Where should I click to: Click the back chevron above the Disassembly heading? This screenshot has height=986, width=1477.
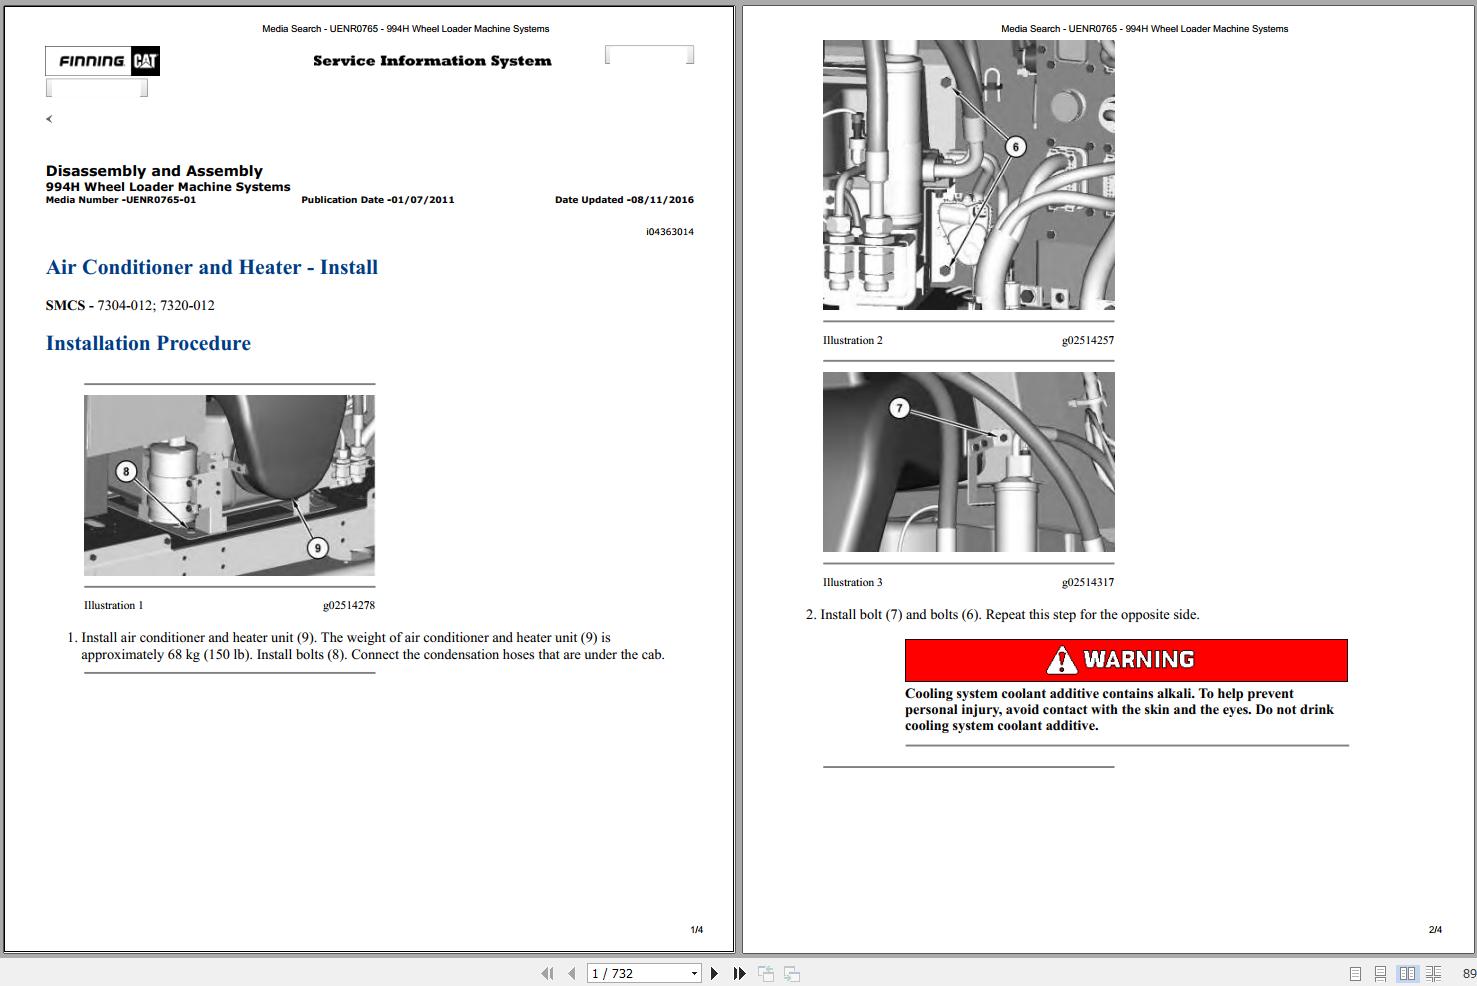[49, 118]
